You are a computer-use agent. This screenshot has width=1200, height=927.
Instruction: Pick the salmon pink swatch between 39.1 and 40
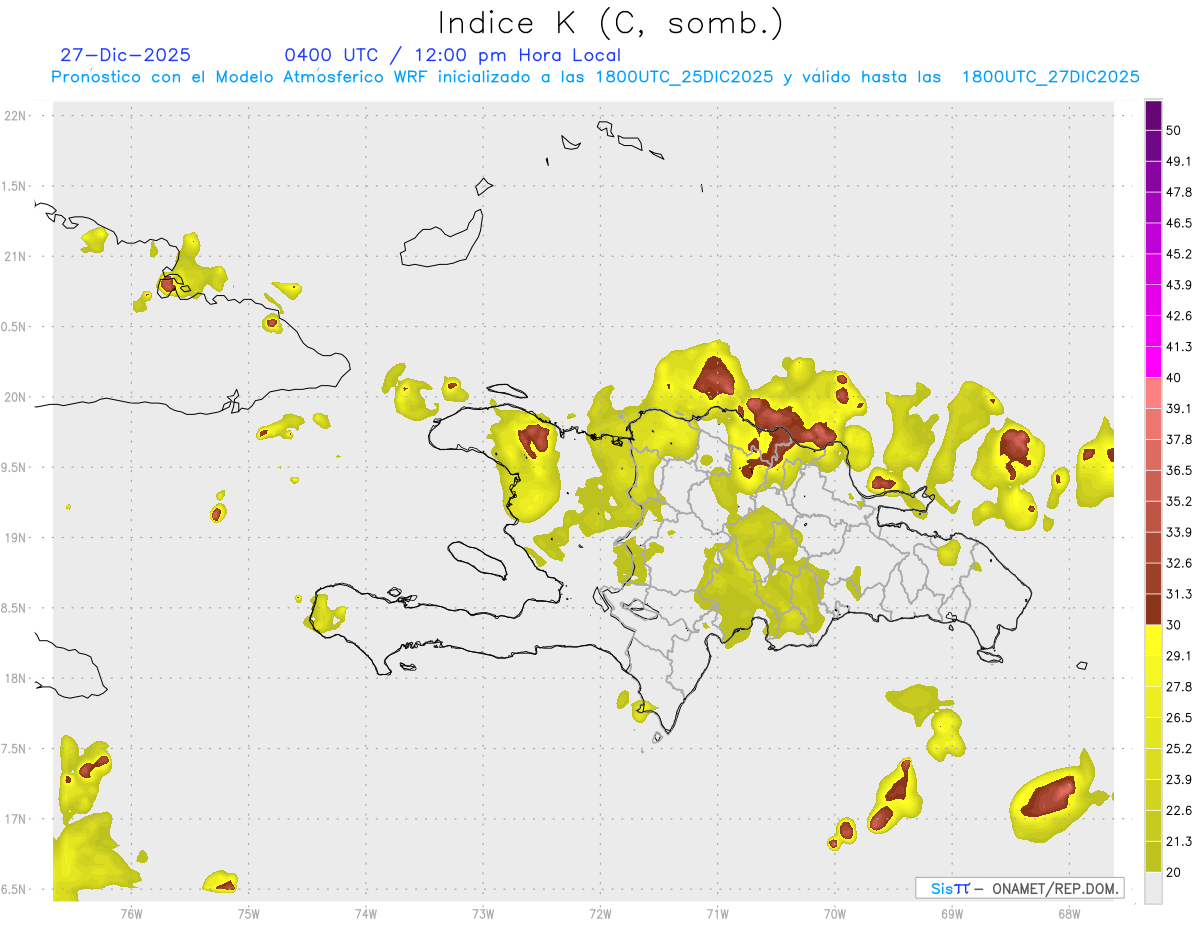click(1154, 393)
